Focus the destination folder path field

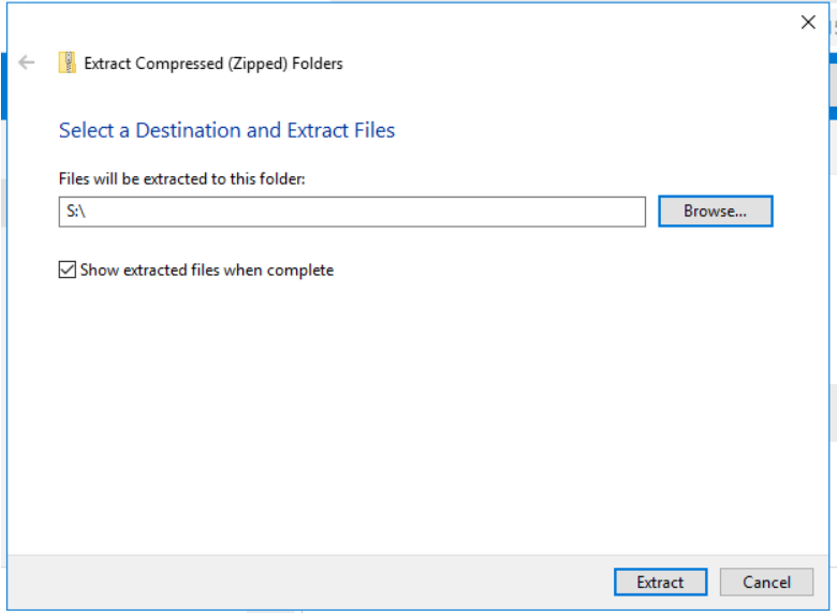coord(352,211)
